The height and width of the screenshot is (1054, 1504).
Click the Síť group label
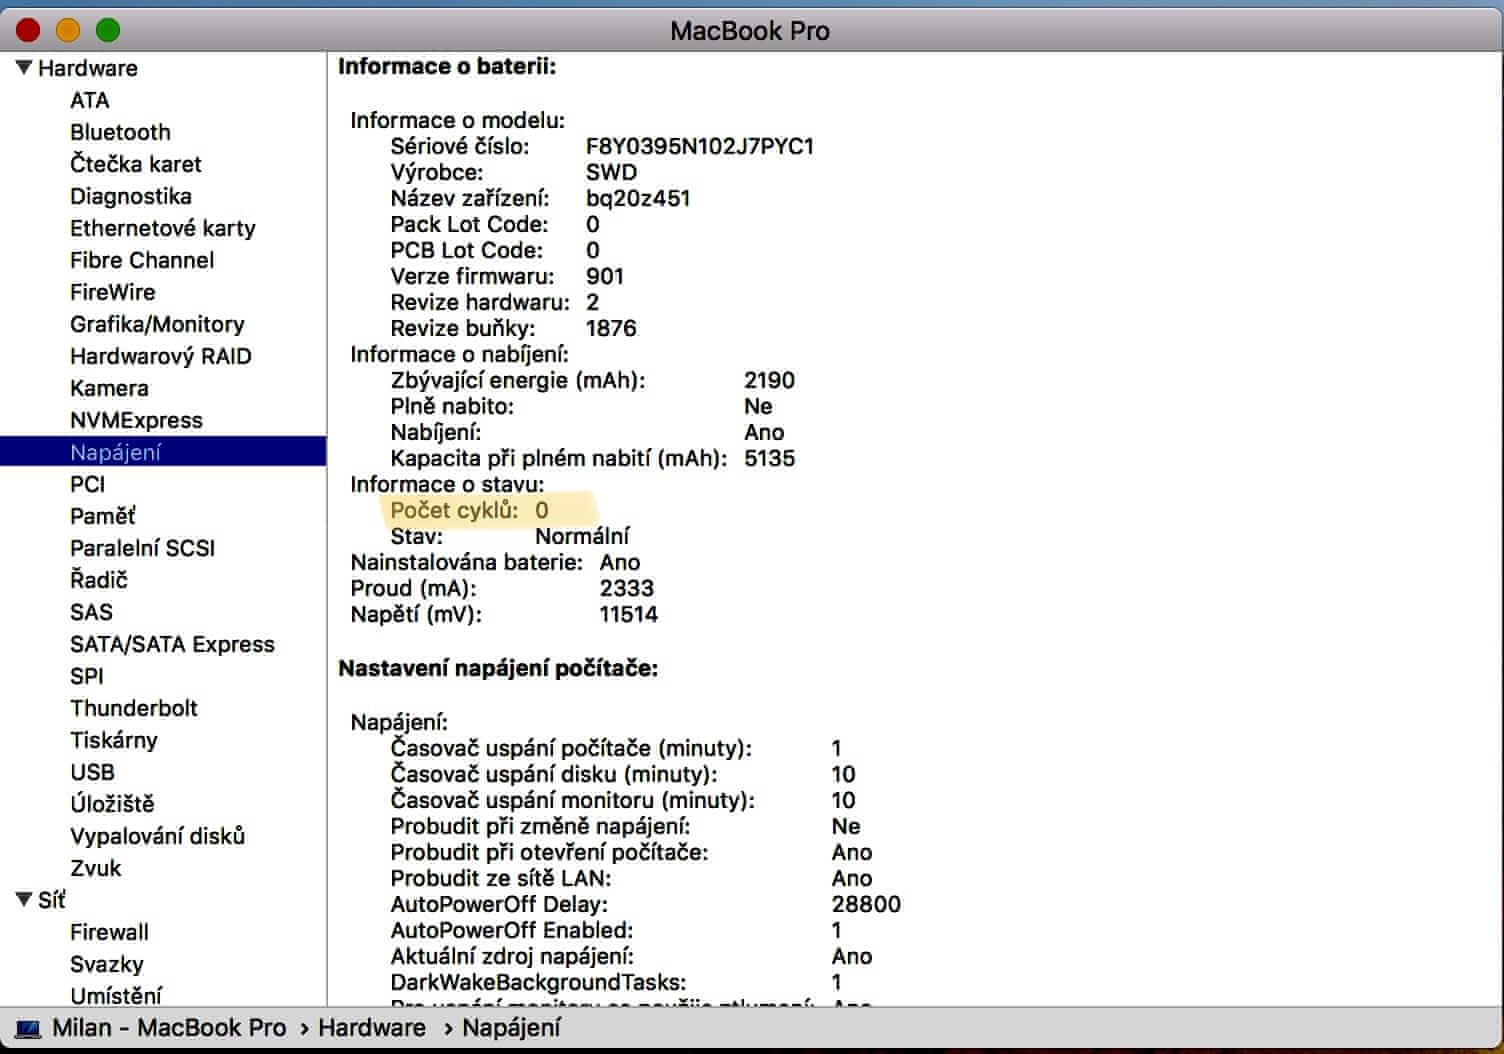coord(52,900)
